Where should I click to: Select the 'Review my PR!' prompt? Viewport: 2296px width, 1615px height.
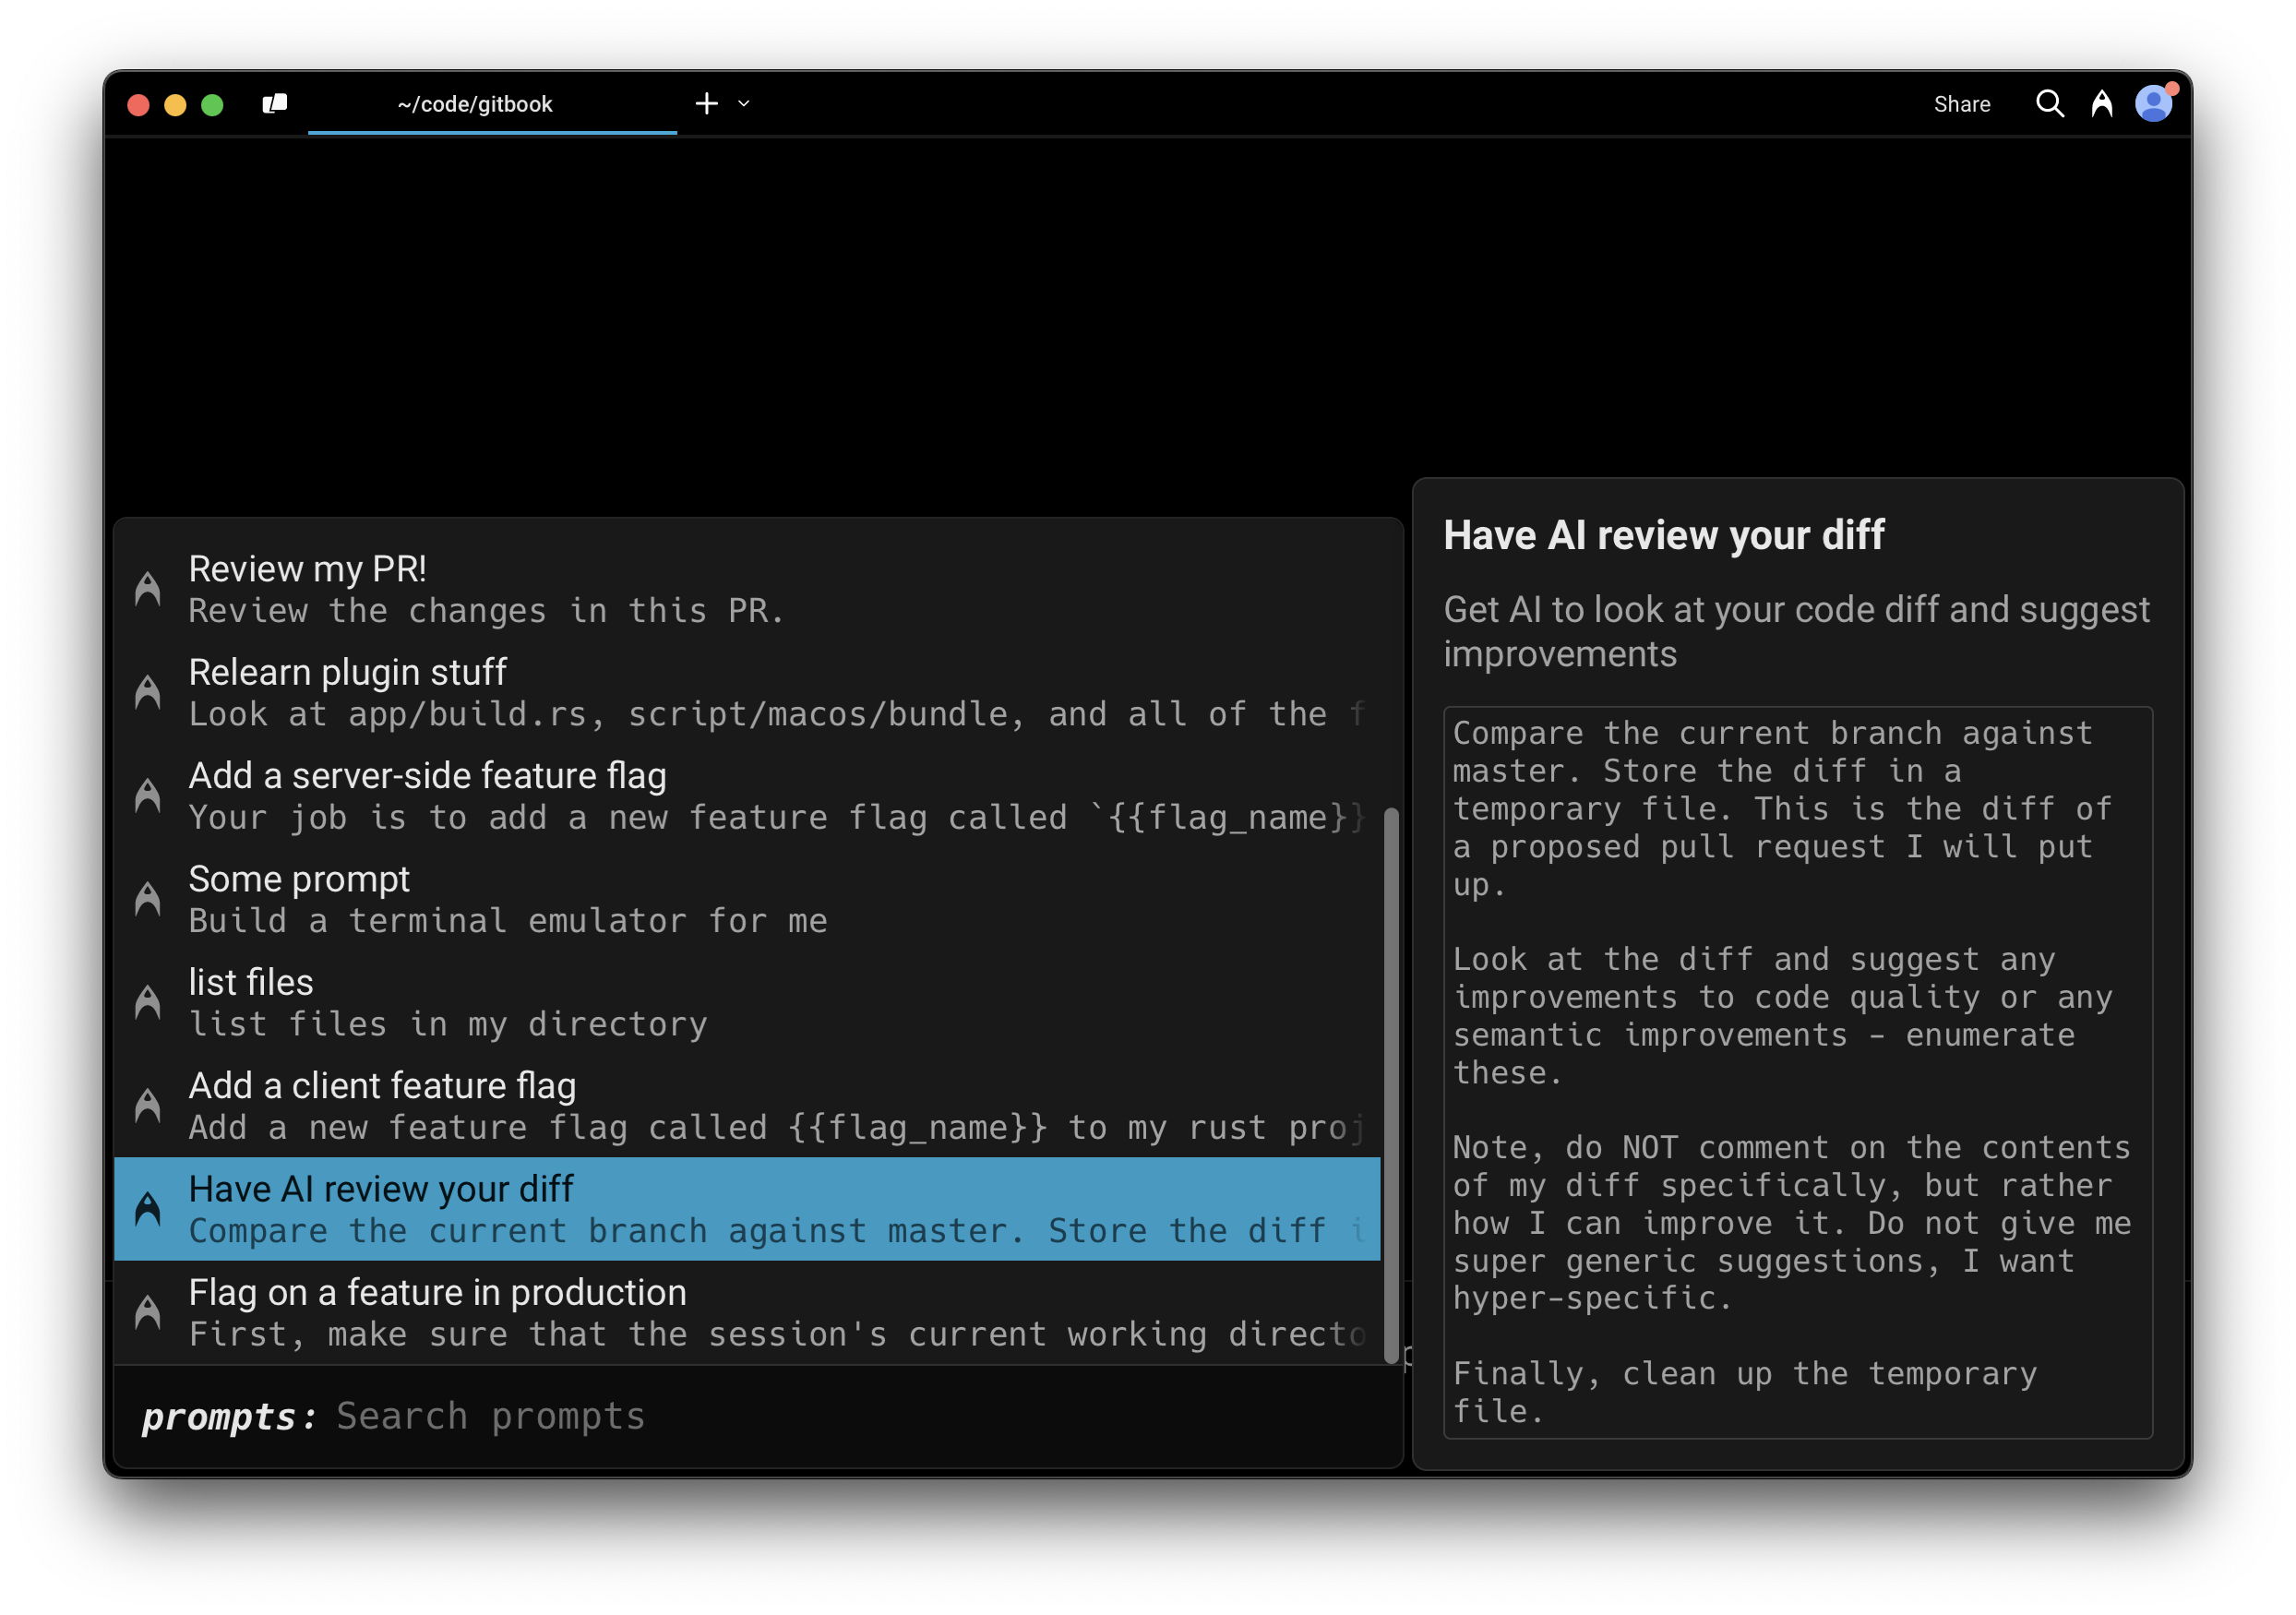pyautogui.click(x=600, y=588)
